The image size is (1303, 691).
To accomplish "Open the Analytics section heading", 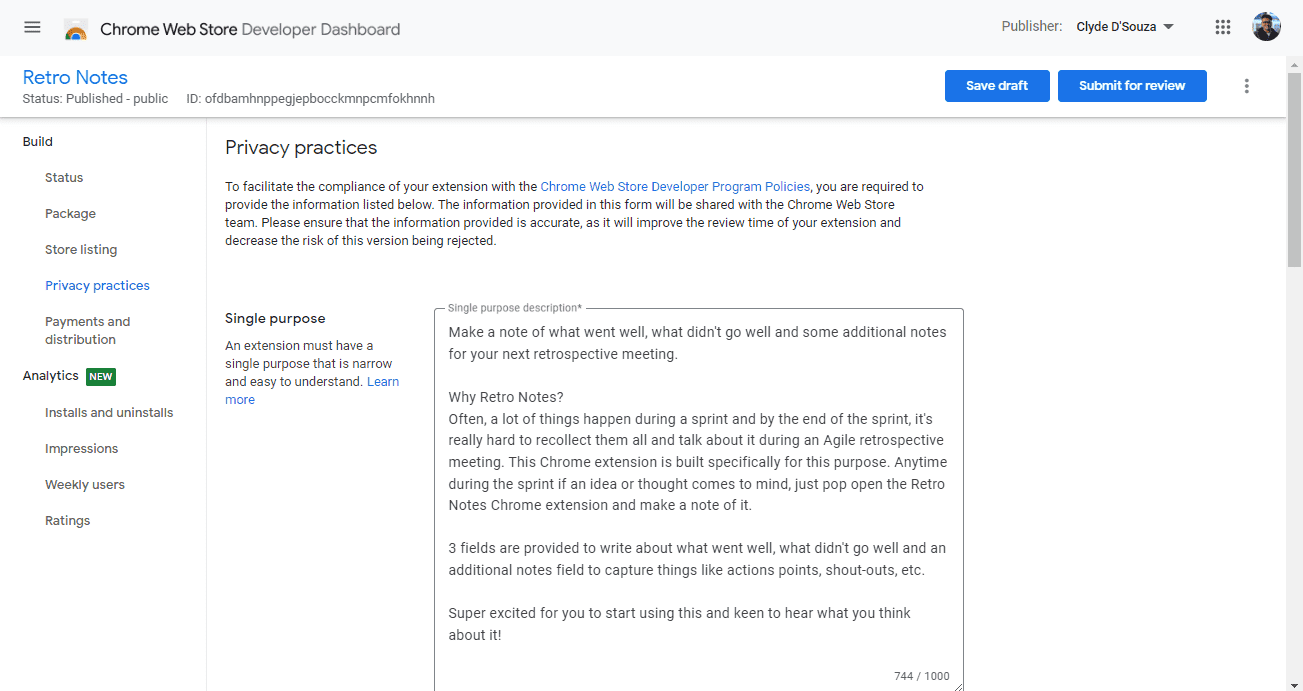I will pyautogui.click(x=50, y=376).
